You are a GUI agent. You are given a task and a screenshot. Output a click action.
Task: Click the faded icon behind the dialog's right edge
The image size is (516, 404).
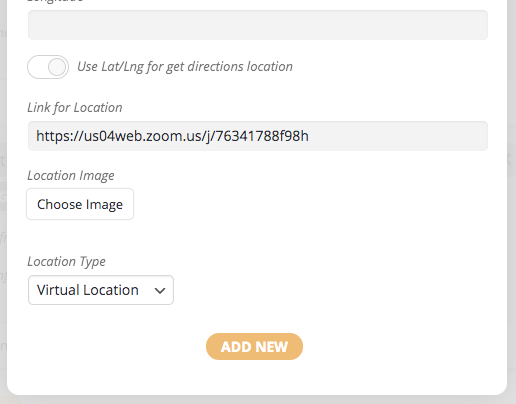509,159
